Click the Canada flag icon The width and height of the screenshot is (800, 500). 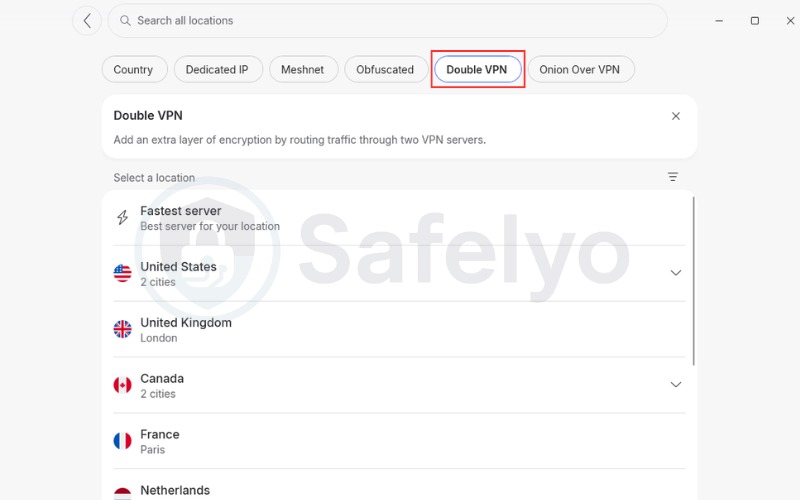tap(122, 385)
